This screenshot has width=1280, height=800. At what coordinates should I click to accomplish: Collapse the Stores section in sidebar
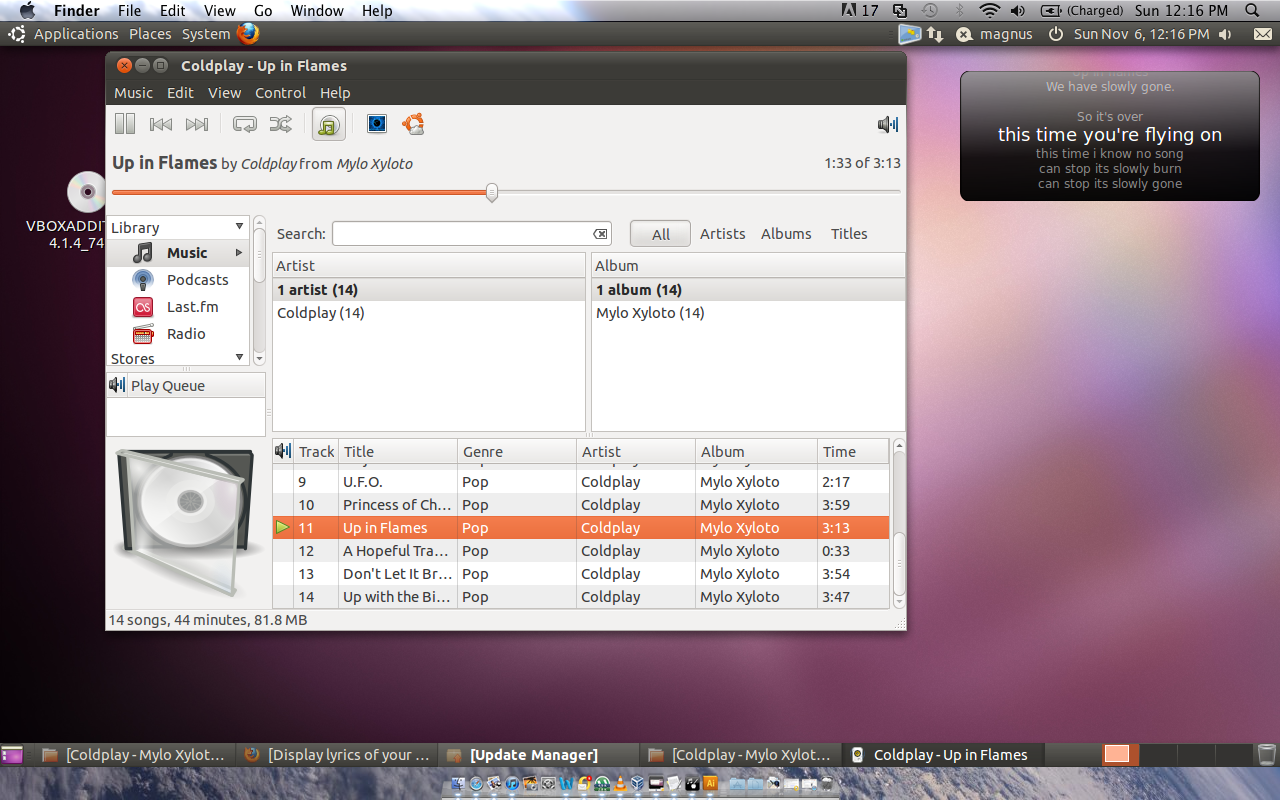tap(239, 357)
